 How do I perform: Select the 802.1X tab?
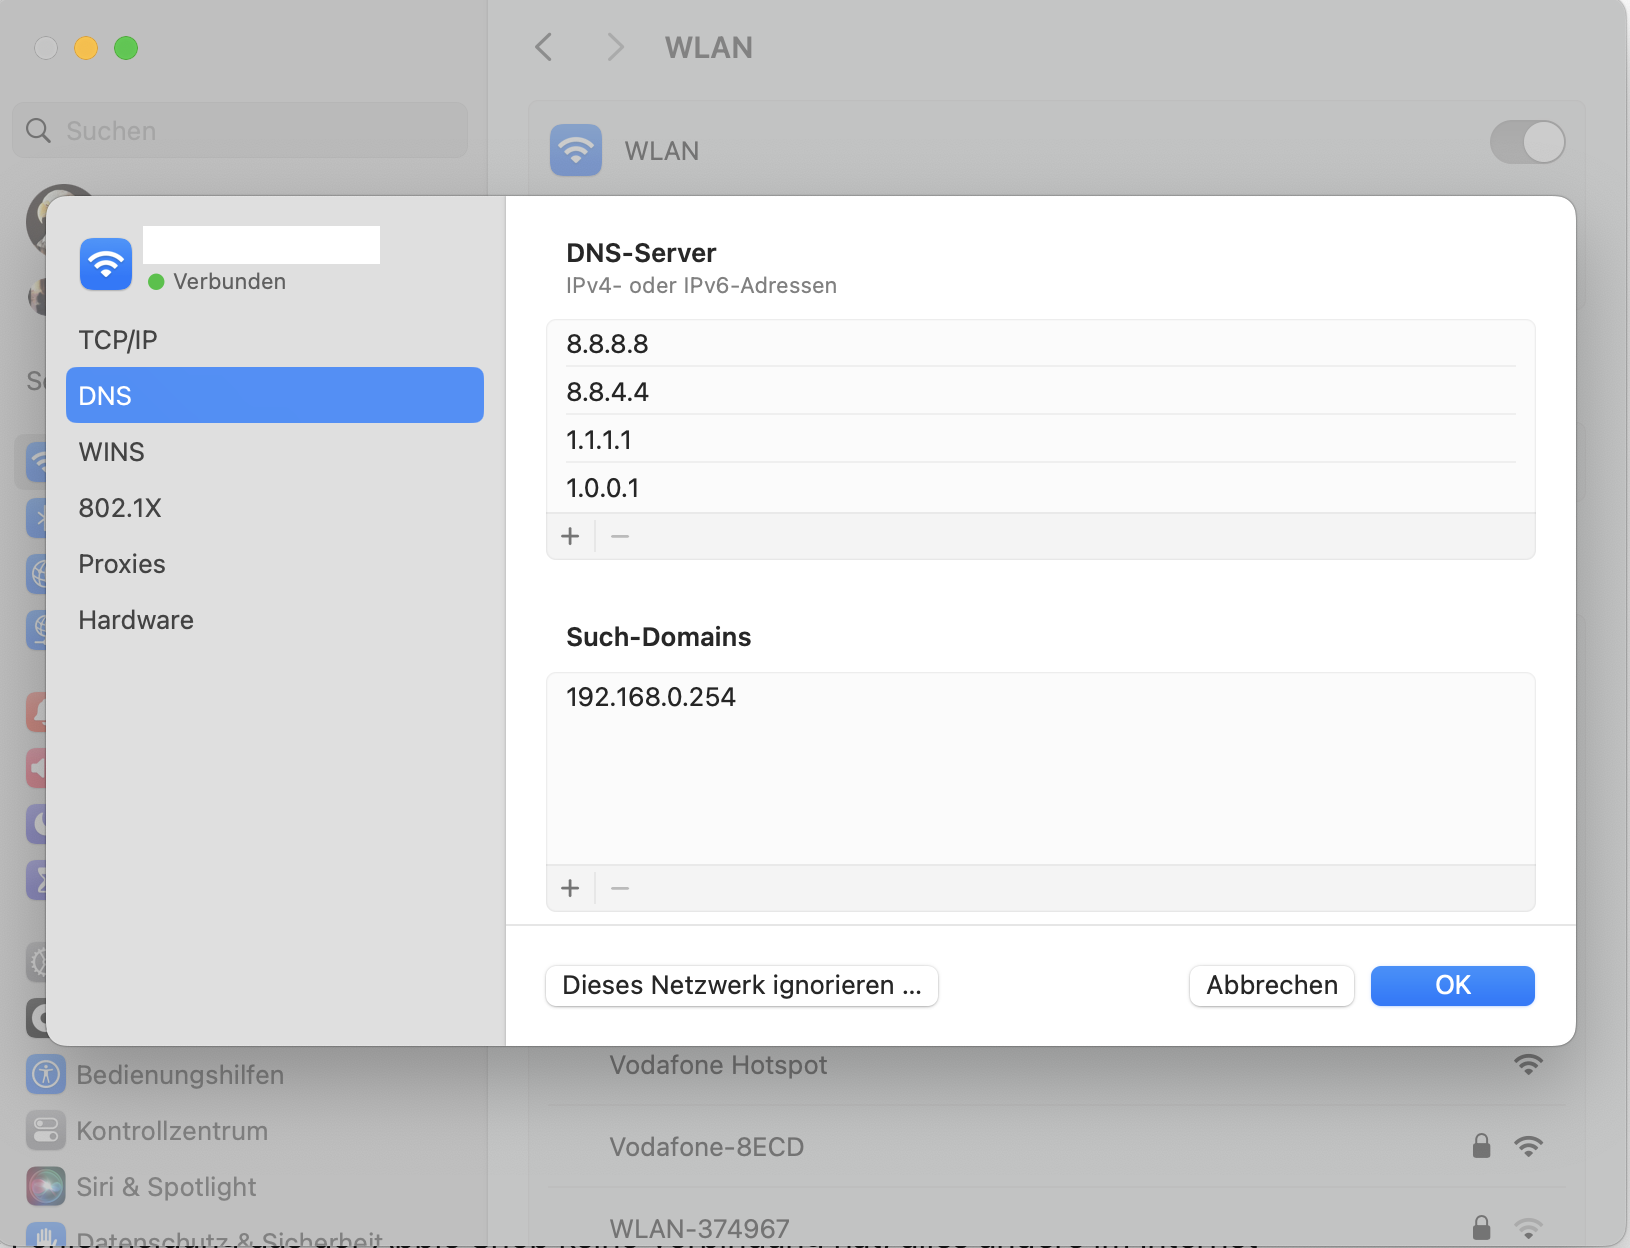(120, 508)
